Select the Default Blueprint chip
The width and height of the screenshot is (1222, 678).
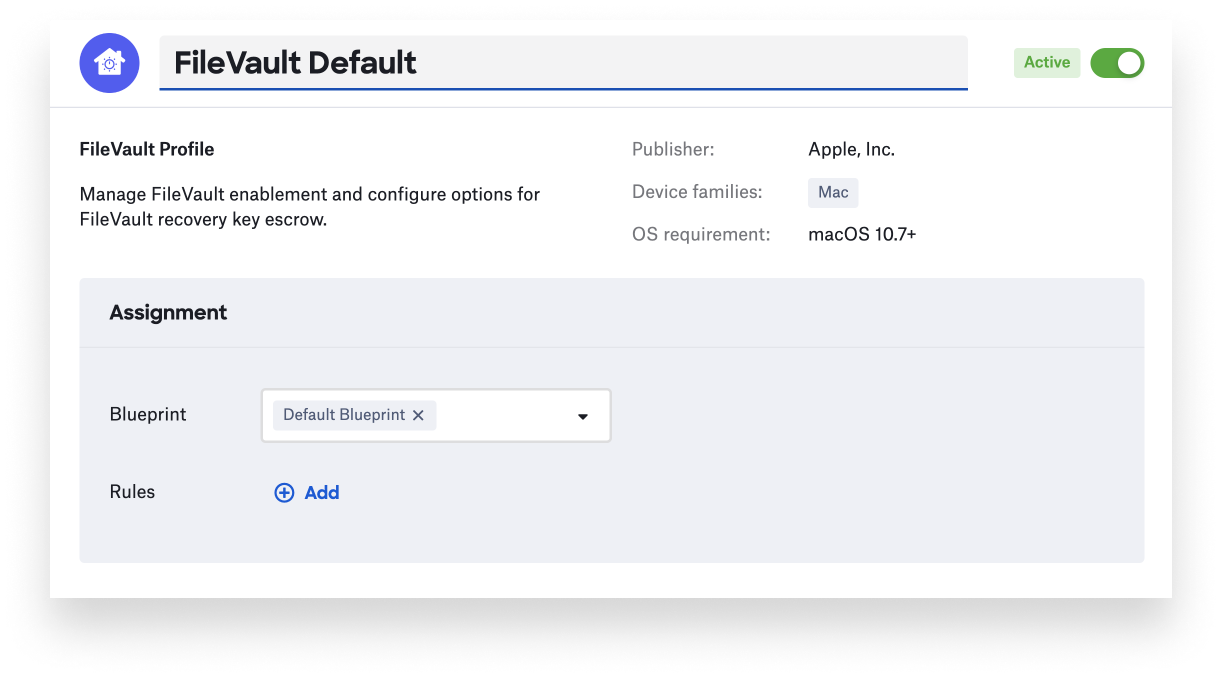coord(345,414)
